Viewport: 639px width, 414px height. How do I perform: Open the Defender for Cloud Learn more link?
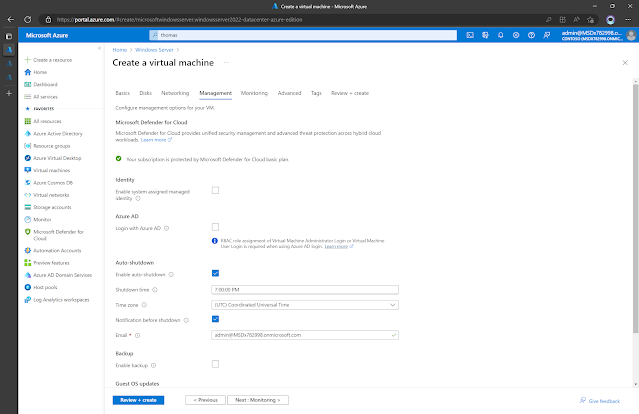point(156,140)
